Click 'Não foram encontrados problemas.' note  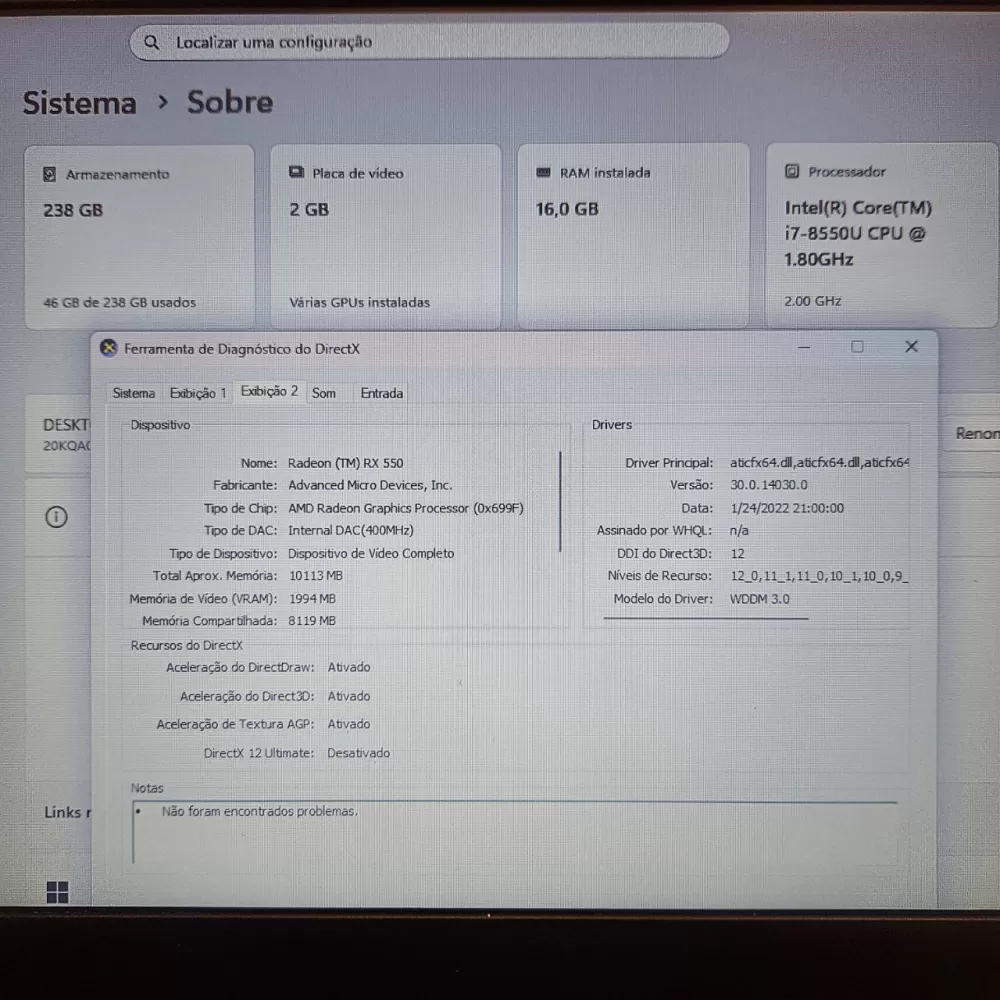[260, 811]
